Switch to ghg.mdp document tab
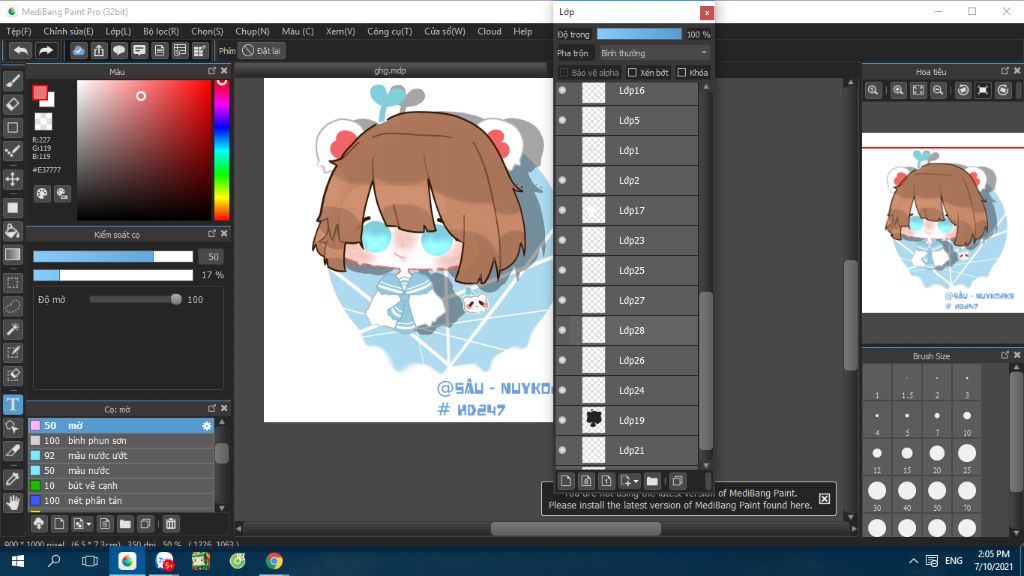The width and height of the screenshot is (1024, 576). coord(390,71)
